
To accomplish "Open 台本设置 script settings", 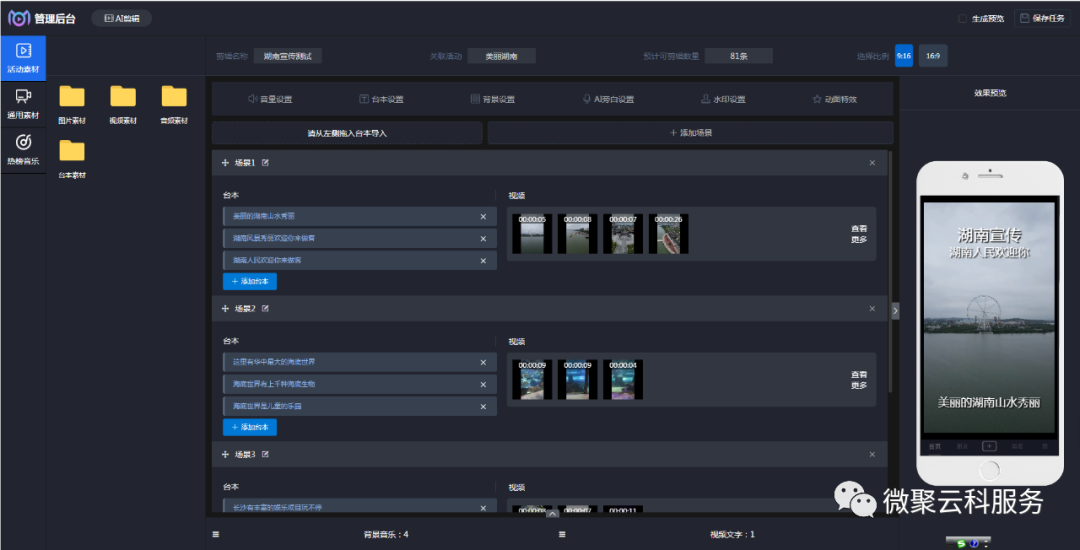I will click(382, 99).
